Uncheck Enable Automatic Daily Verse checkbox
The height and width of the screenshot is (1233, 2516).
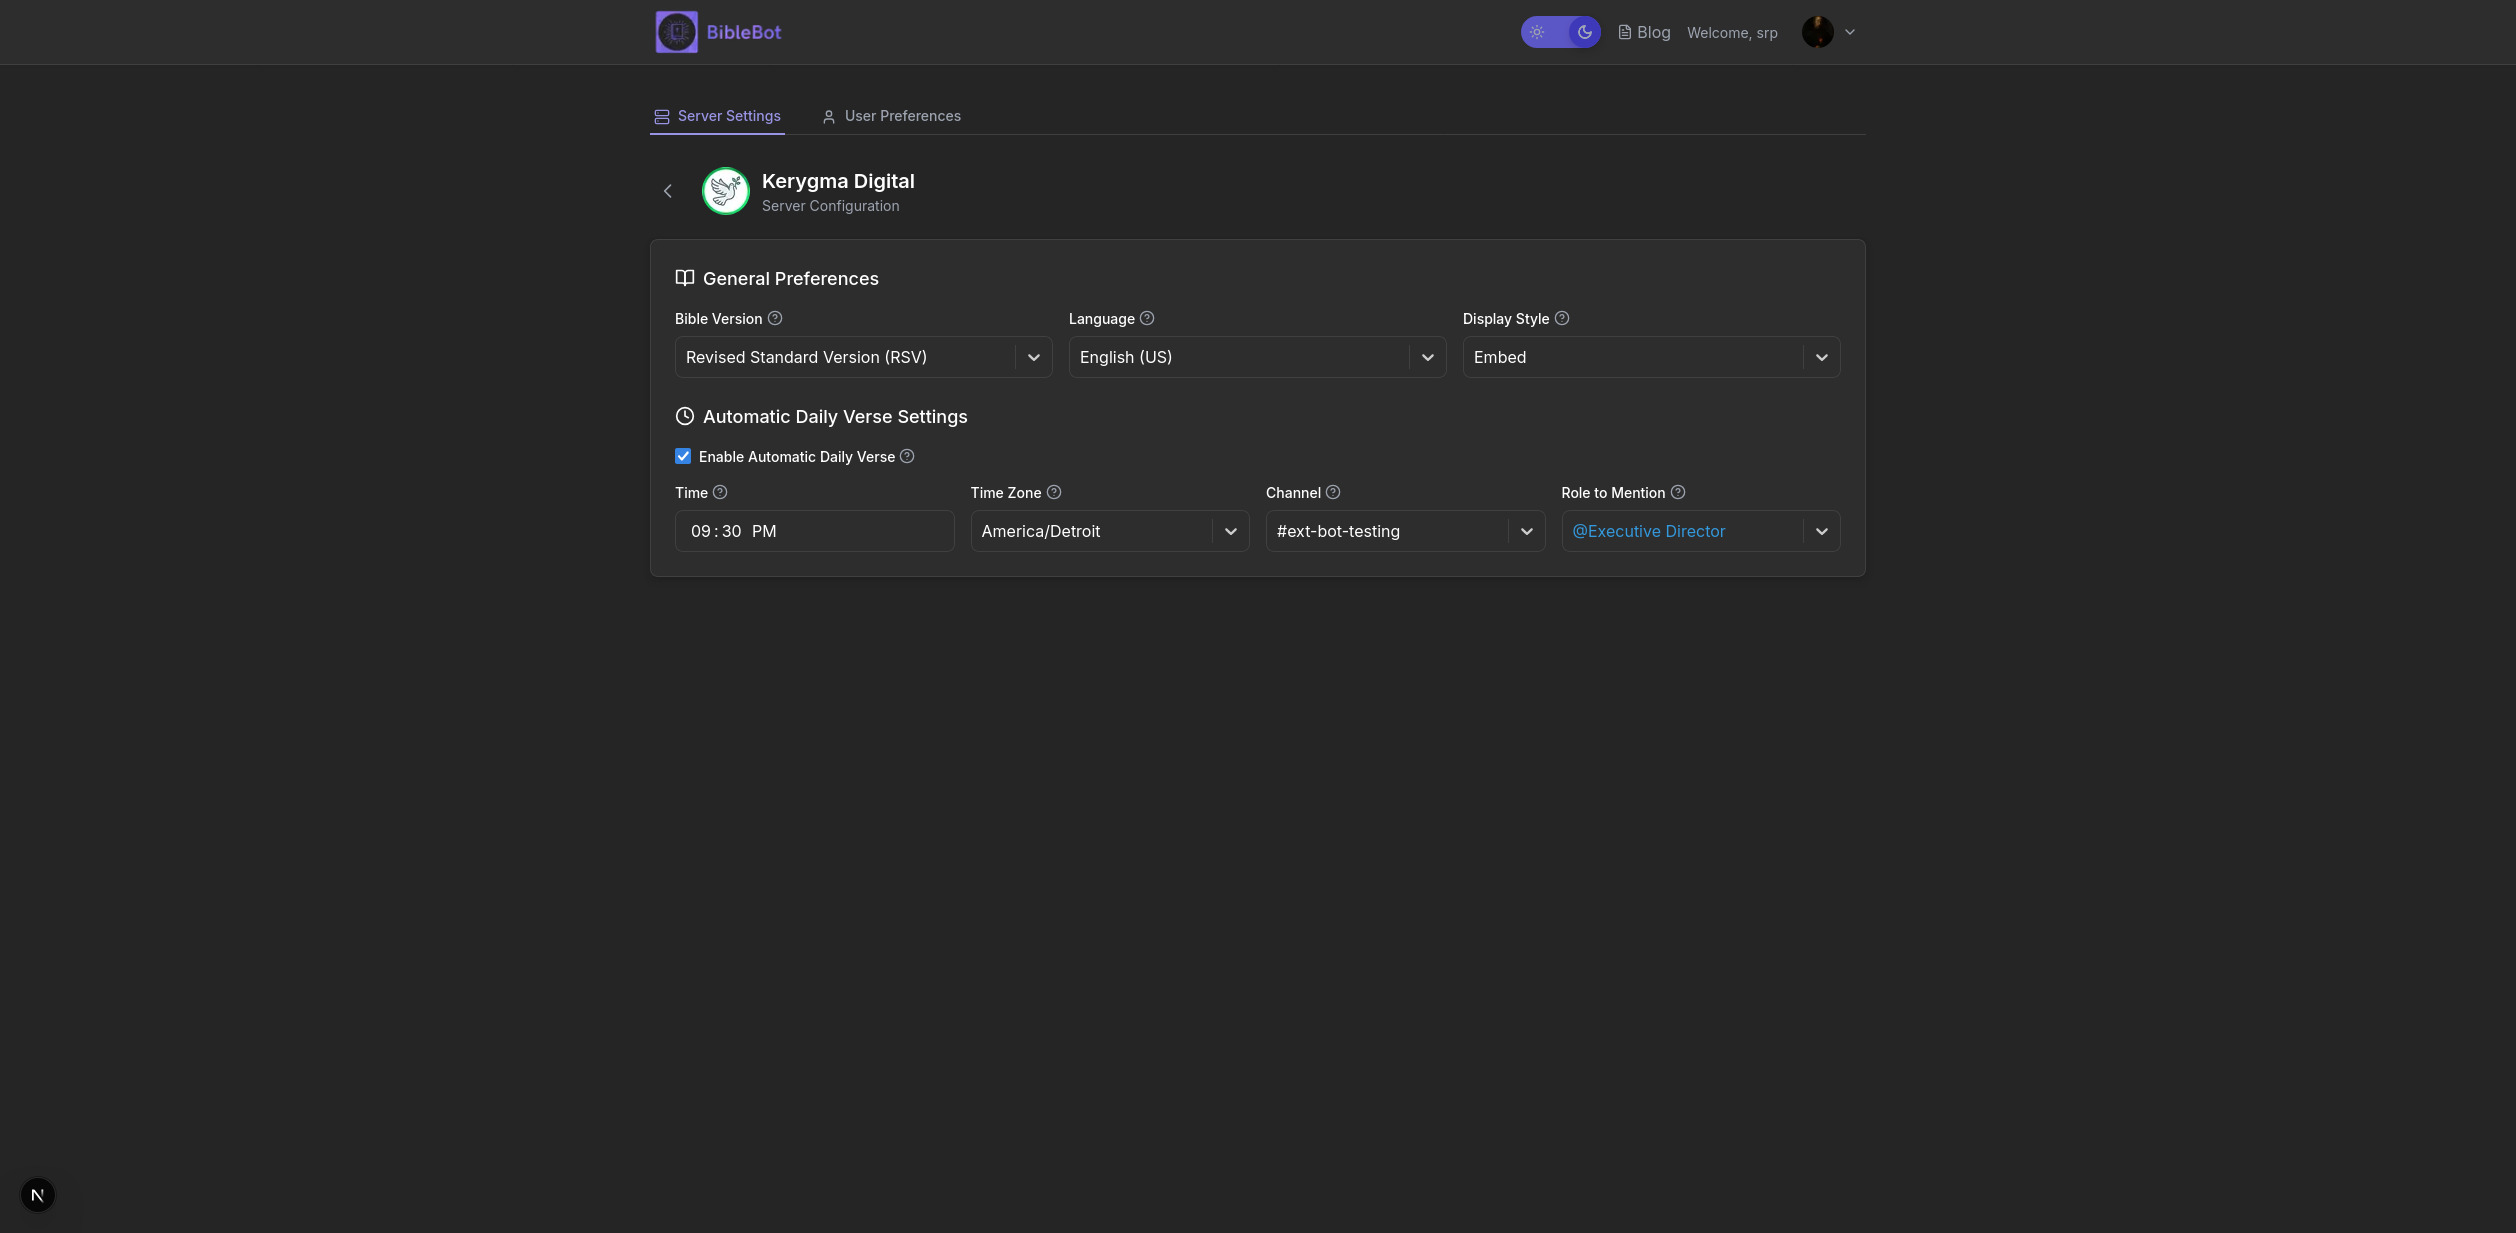(x=683, y=456)
